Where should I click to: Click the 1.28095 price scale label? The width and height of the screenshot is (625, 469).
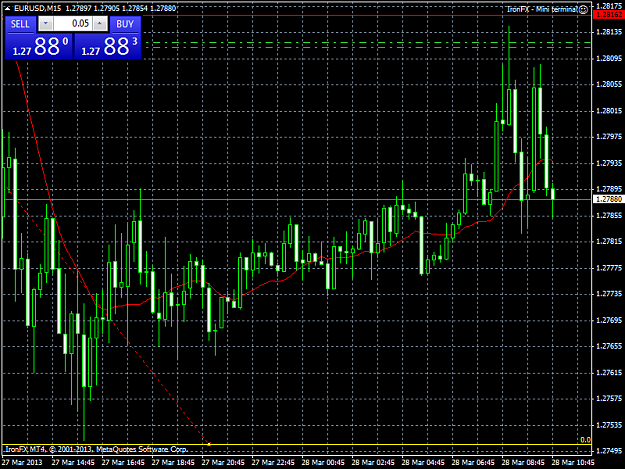pos(609,59)
